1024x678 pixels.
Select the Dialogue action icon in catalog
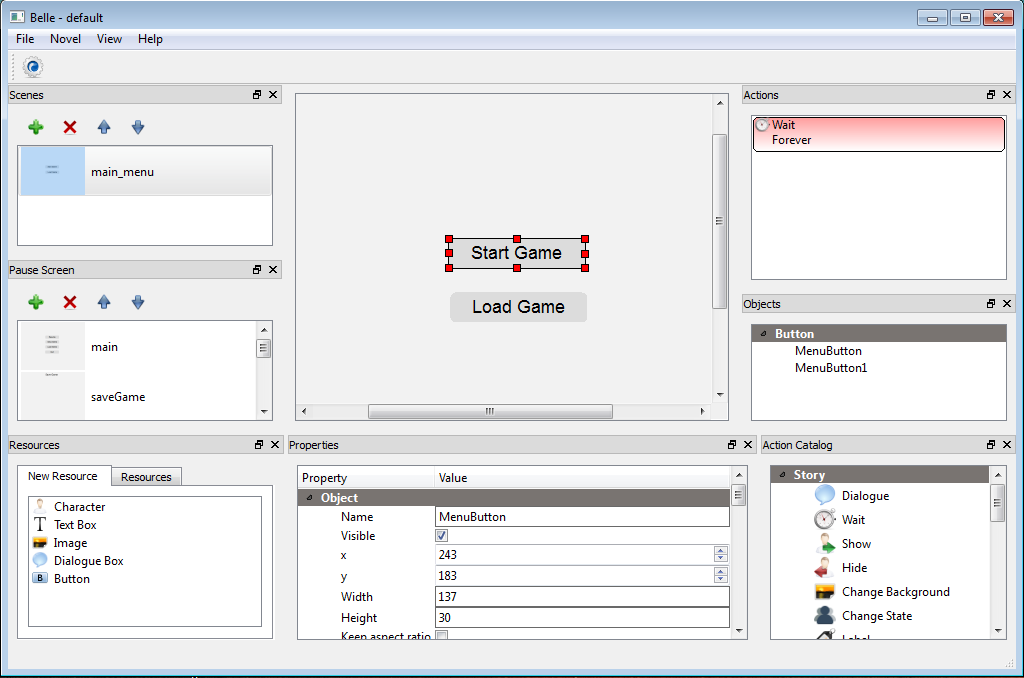click(x=824, y=496)
